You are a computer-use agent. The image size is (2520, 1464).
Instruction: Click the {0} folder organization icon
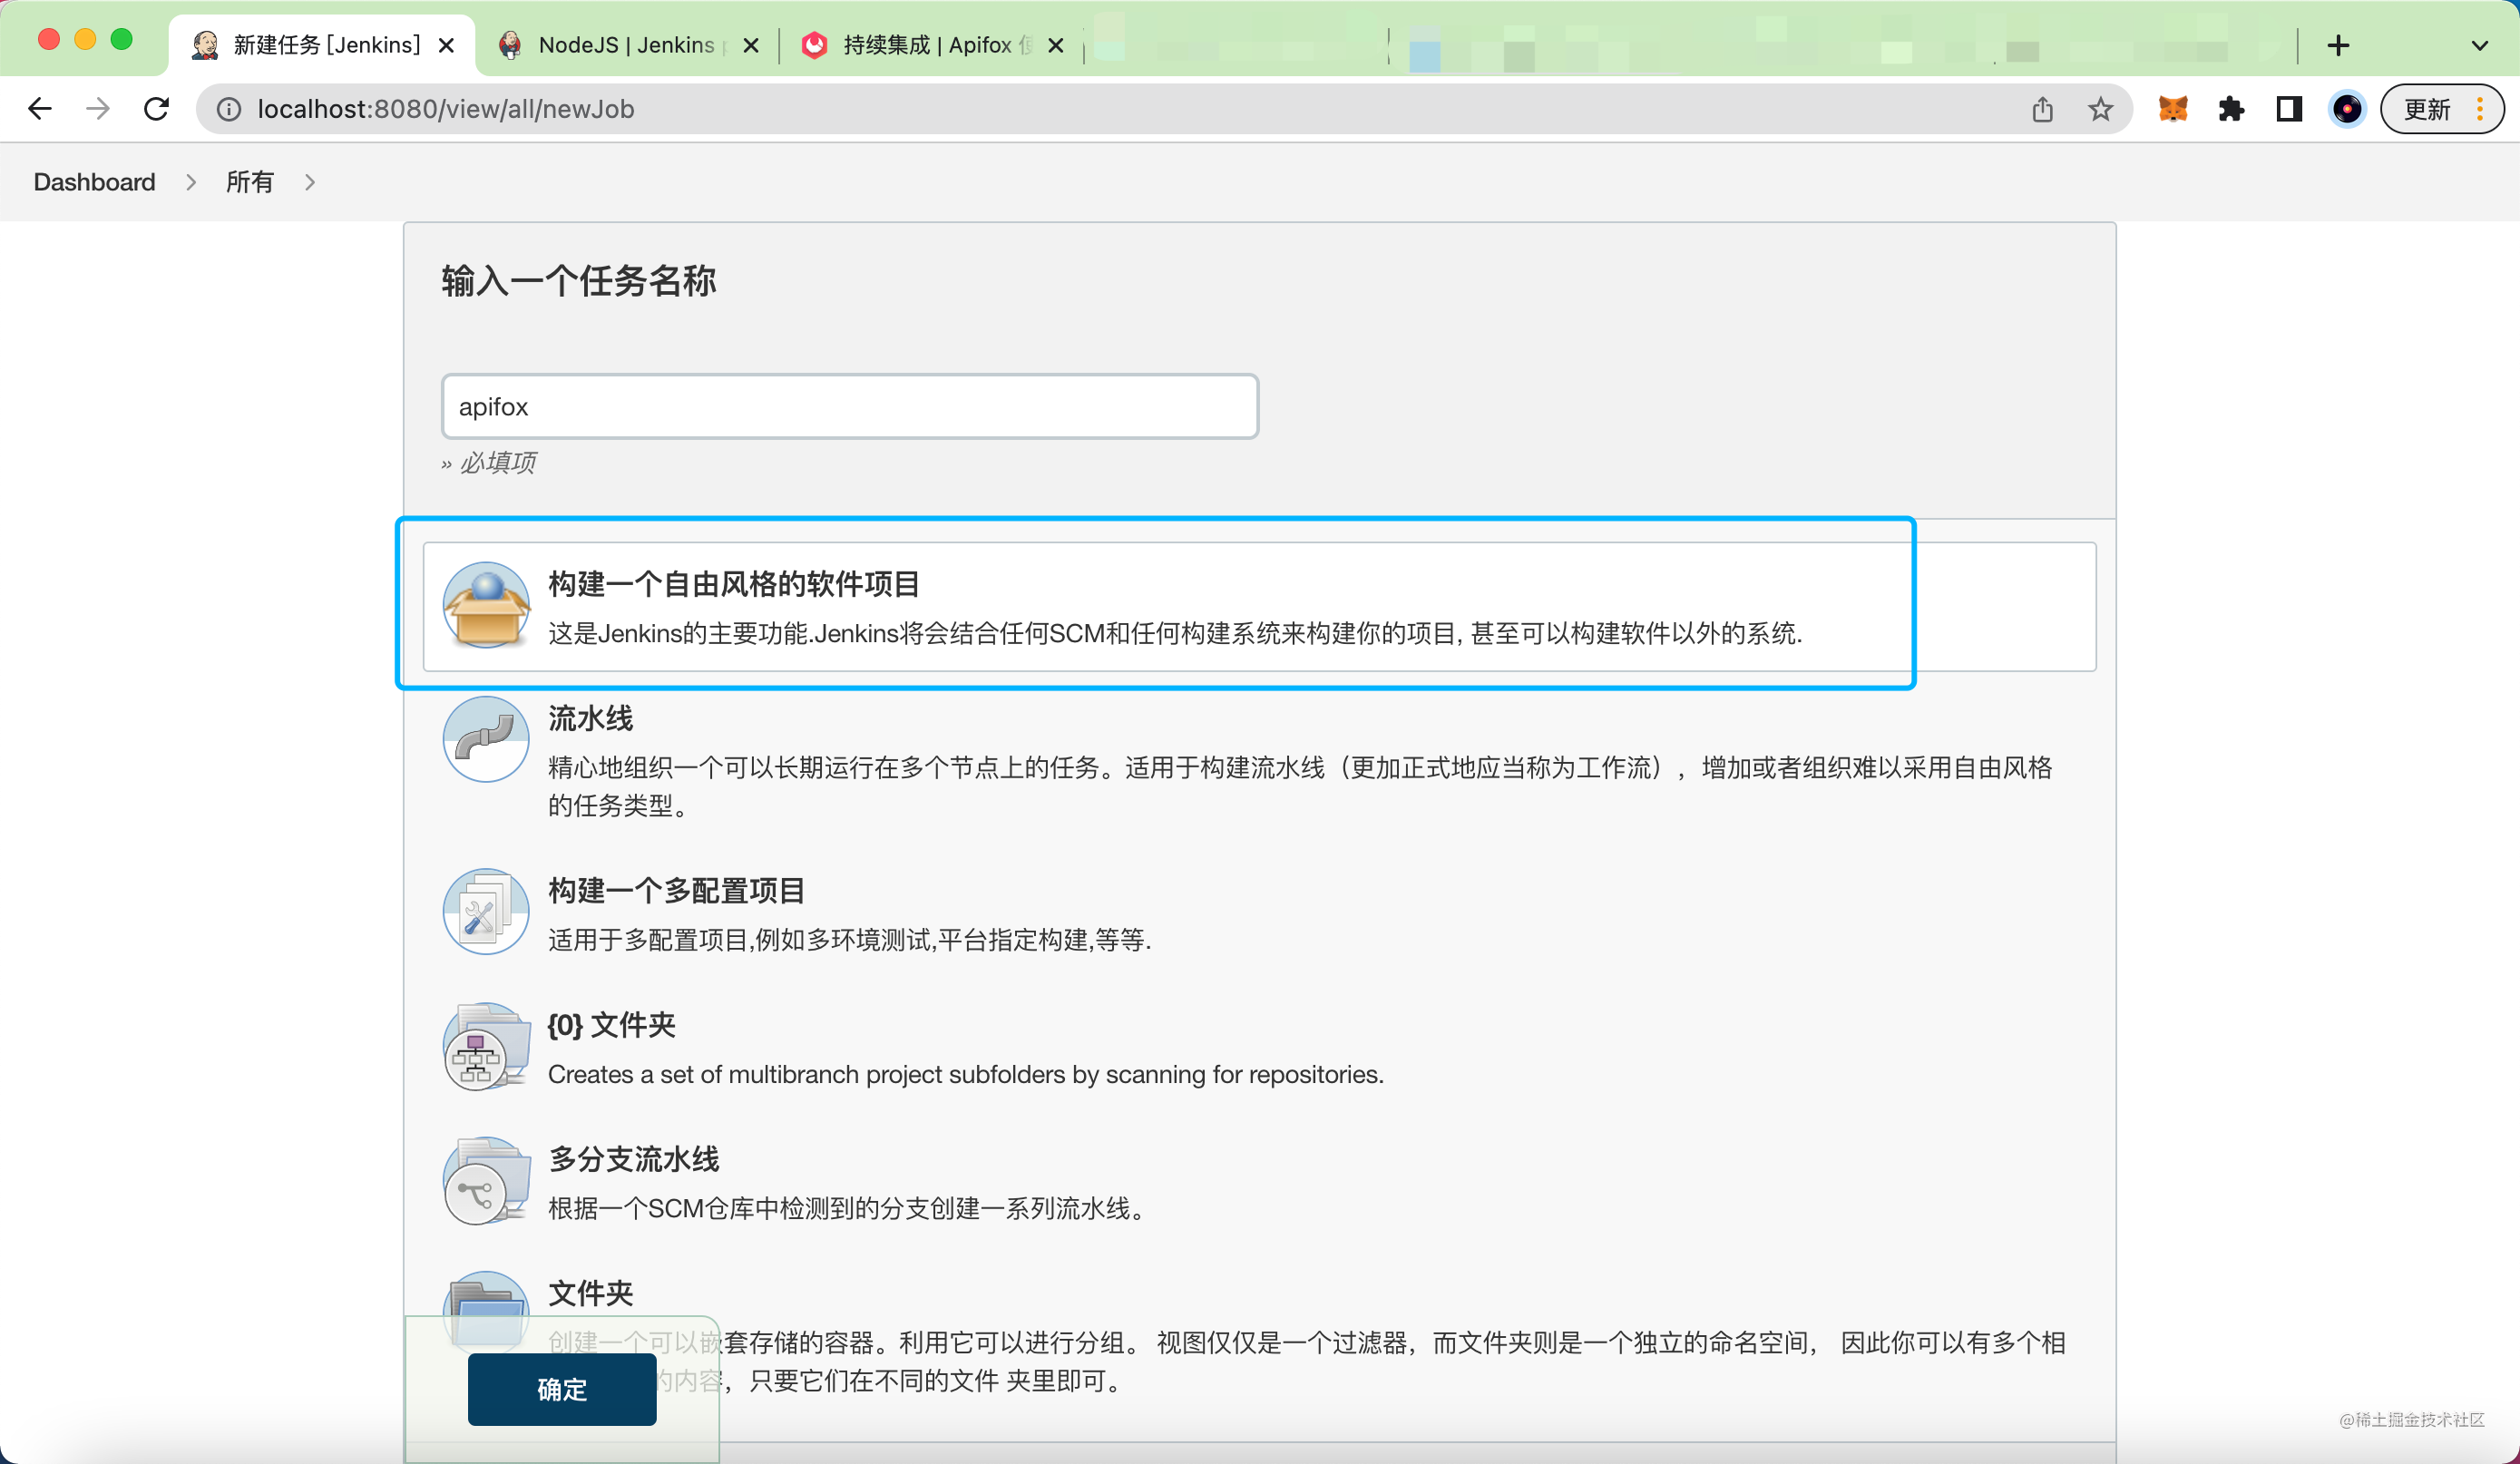486,1046
